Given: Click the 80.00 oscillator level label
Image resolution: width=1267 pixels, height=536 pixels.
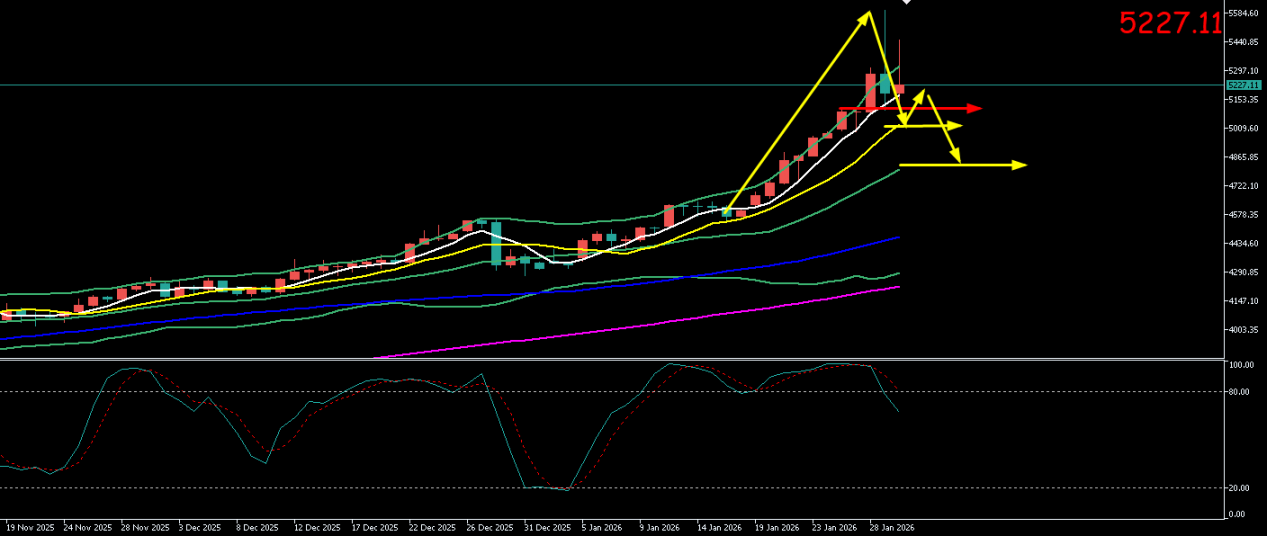Looking at the screenshot, I should point(1240,392).
